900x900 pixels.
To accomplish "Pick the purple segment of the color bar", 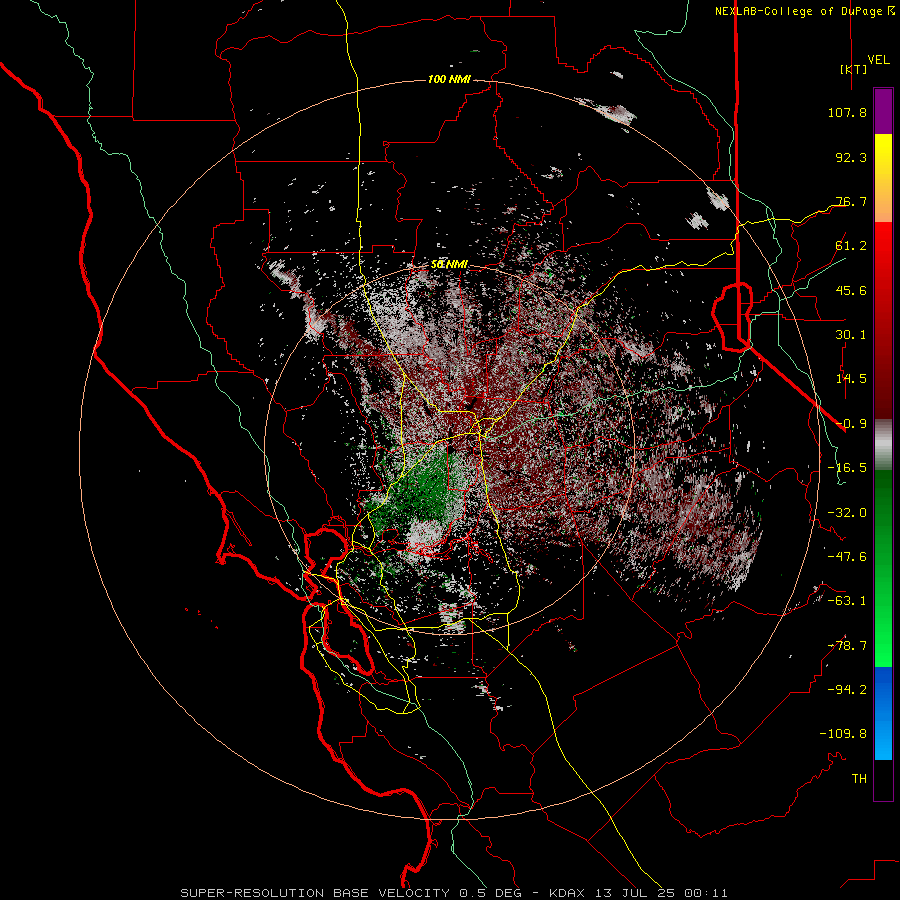I will coord(883,111).
